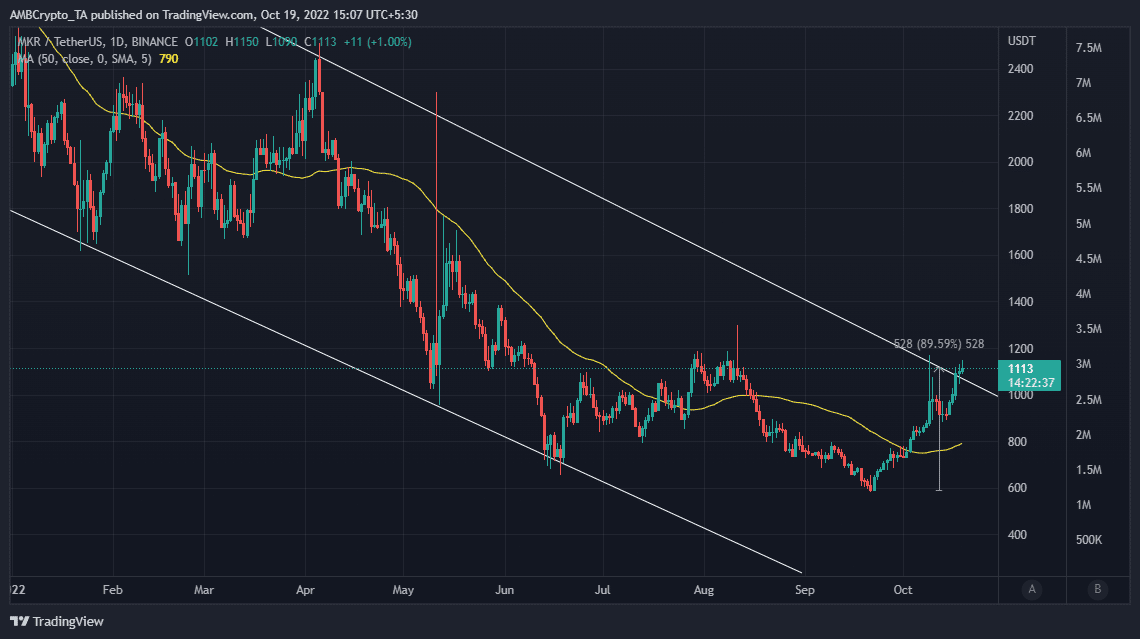Viewport: 1140px width, 639px height.
Task: Click the Jul label on time axis
Action: pyautogui.click(x=603, y=590)
